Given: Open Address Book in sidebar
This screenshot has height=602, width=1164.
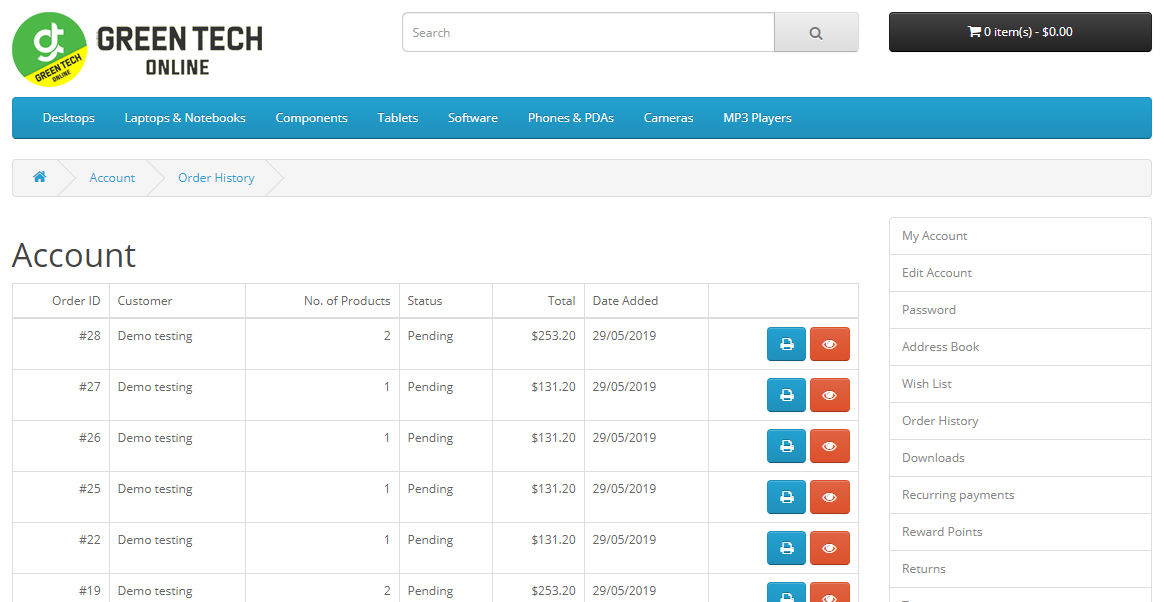Looking at the screenshot, I should tap(1020, 347).
